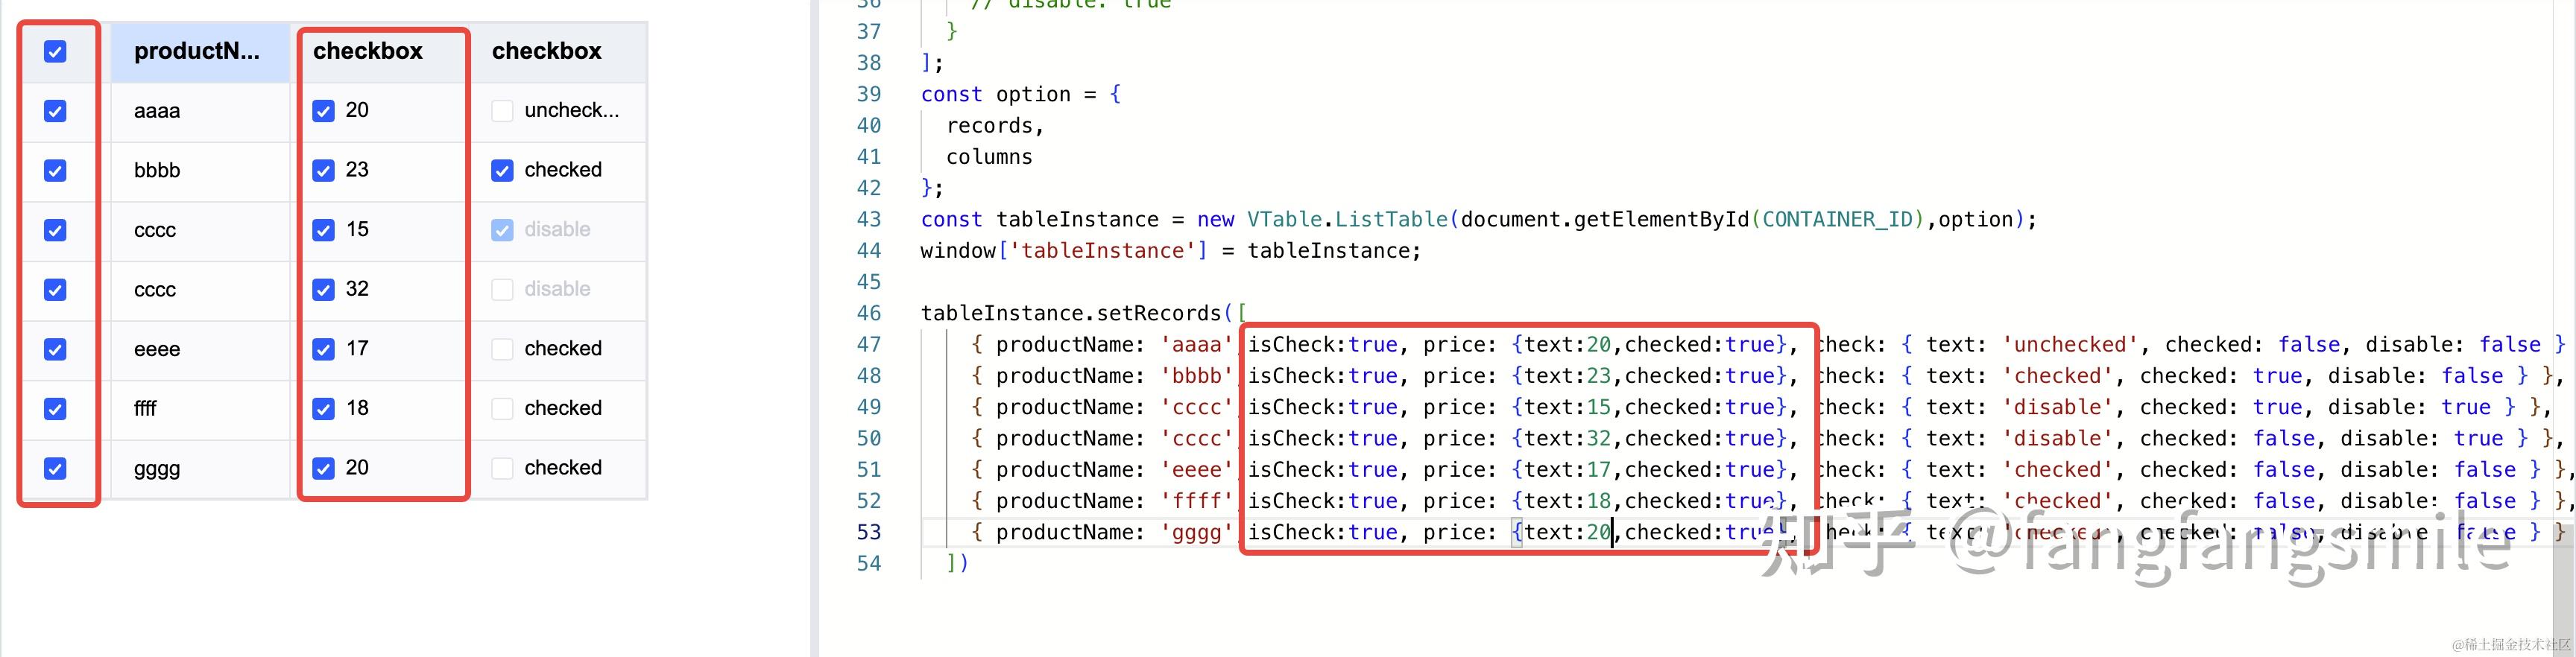Uncheck the checkbox in row aaaa
This screenshot has height=657, width=2576.
click(x=55, y=111)
